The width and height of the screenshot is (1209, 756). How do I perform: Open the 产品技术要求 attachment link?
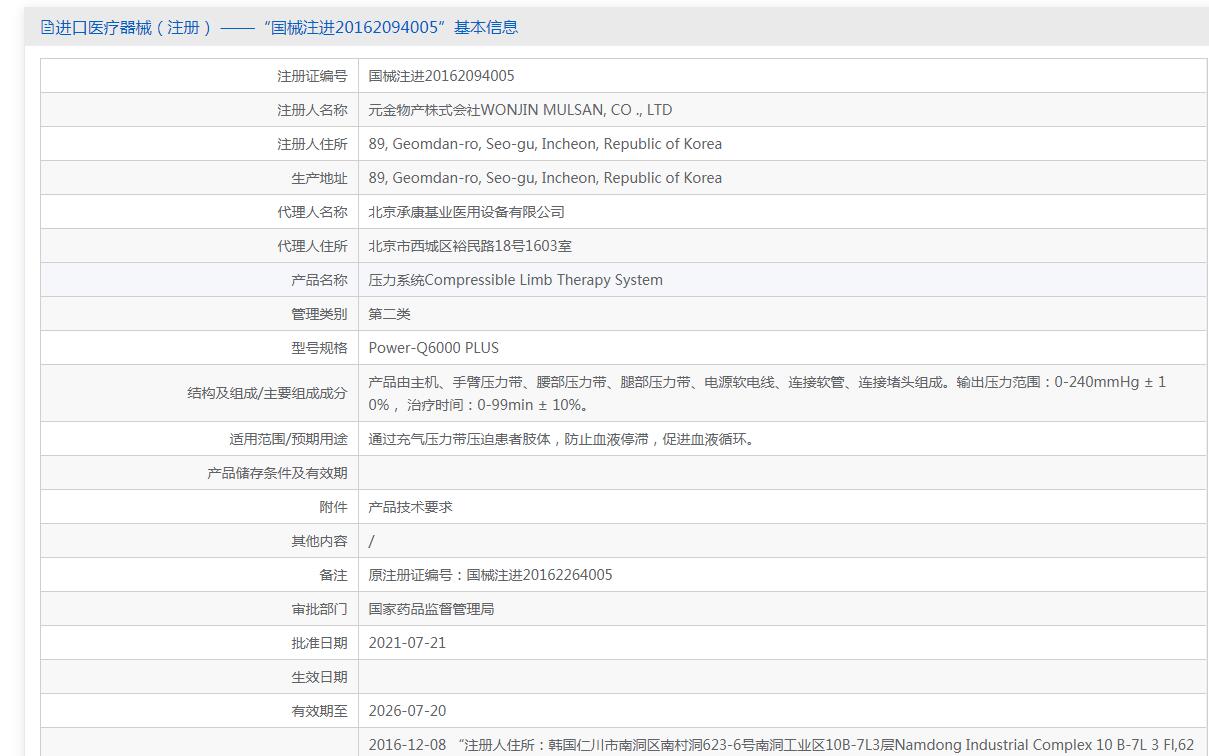click(410, 507)
